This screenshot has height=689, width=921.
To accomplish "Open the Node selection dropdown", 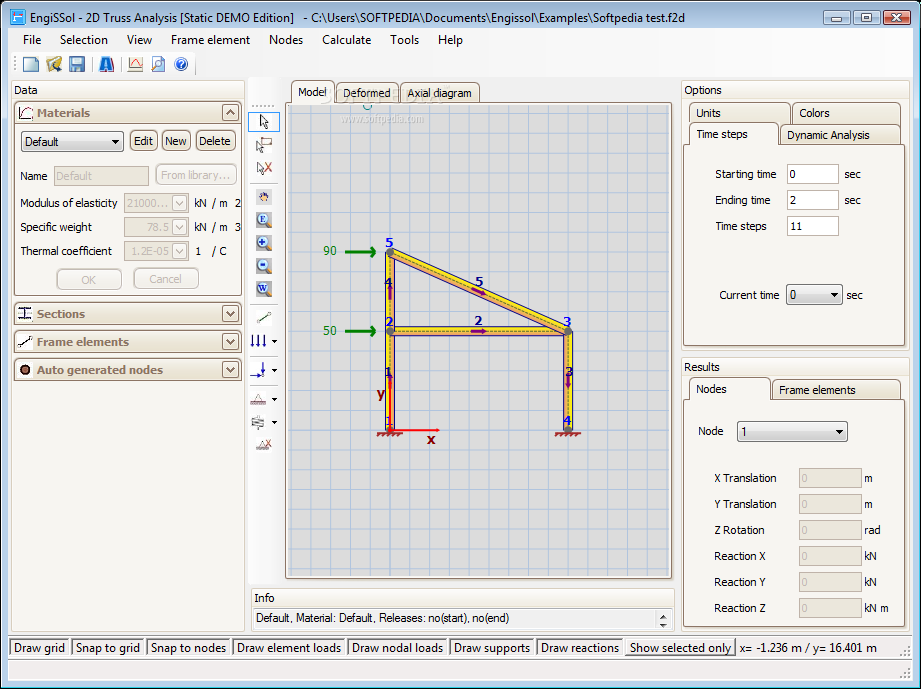I will (792, 432).
